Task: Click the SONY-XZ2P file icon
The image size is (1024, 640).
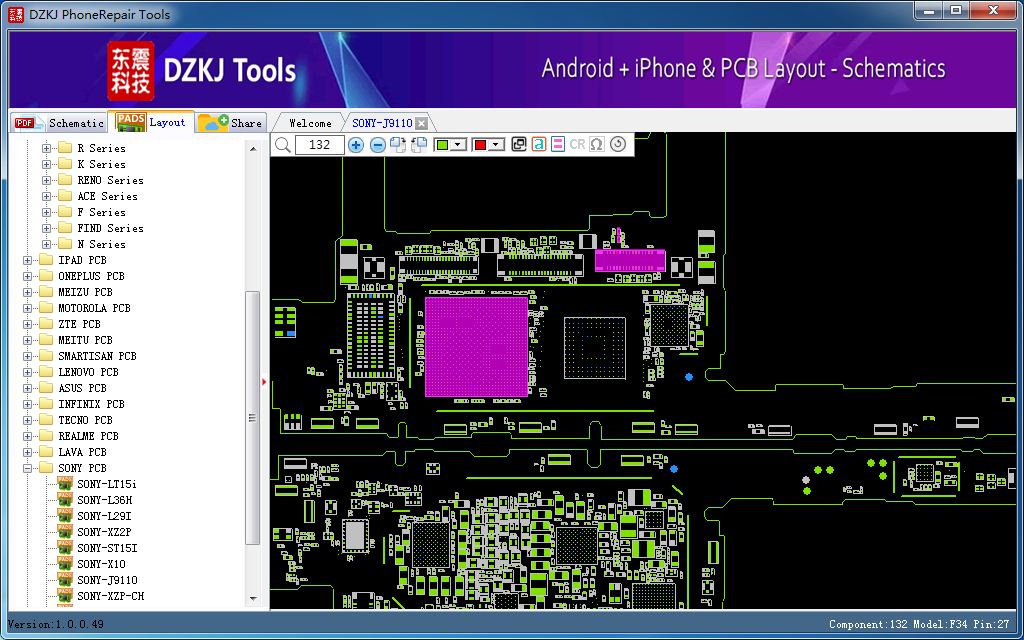Action: pos(65,532)
